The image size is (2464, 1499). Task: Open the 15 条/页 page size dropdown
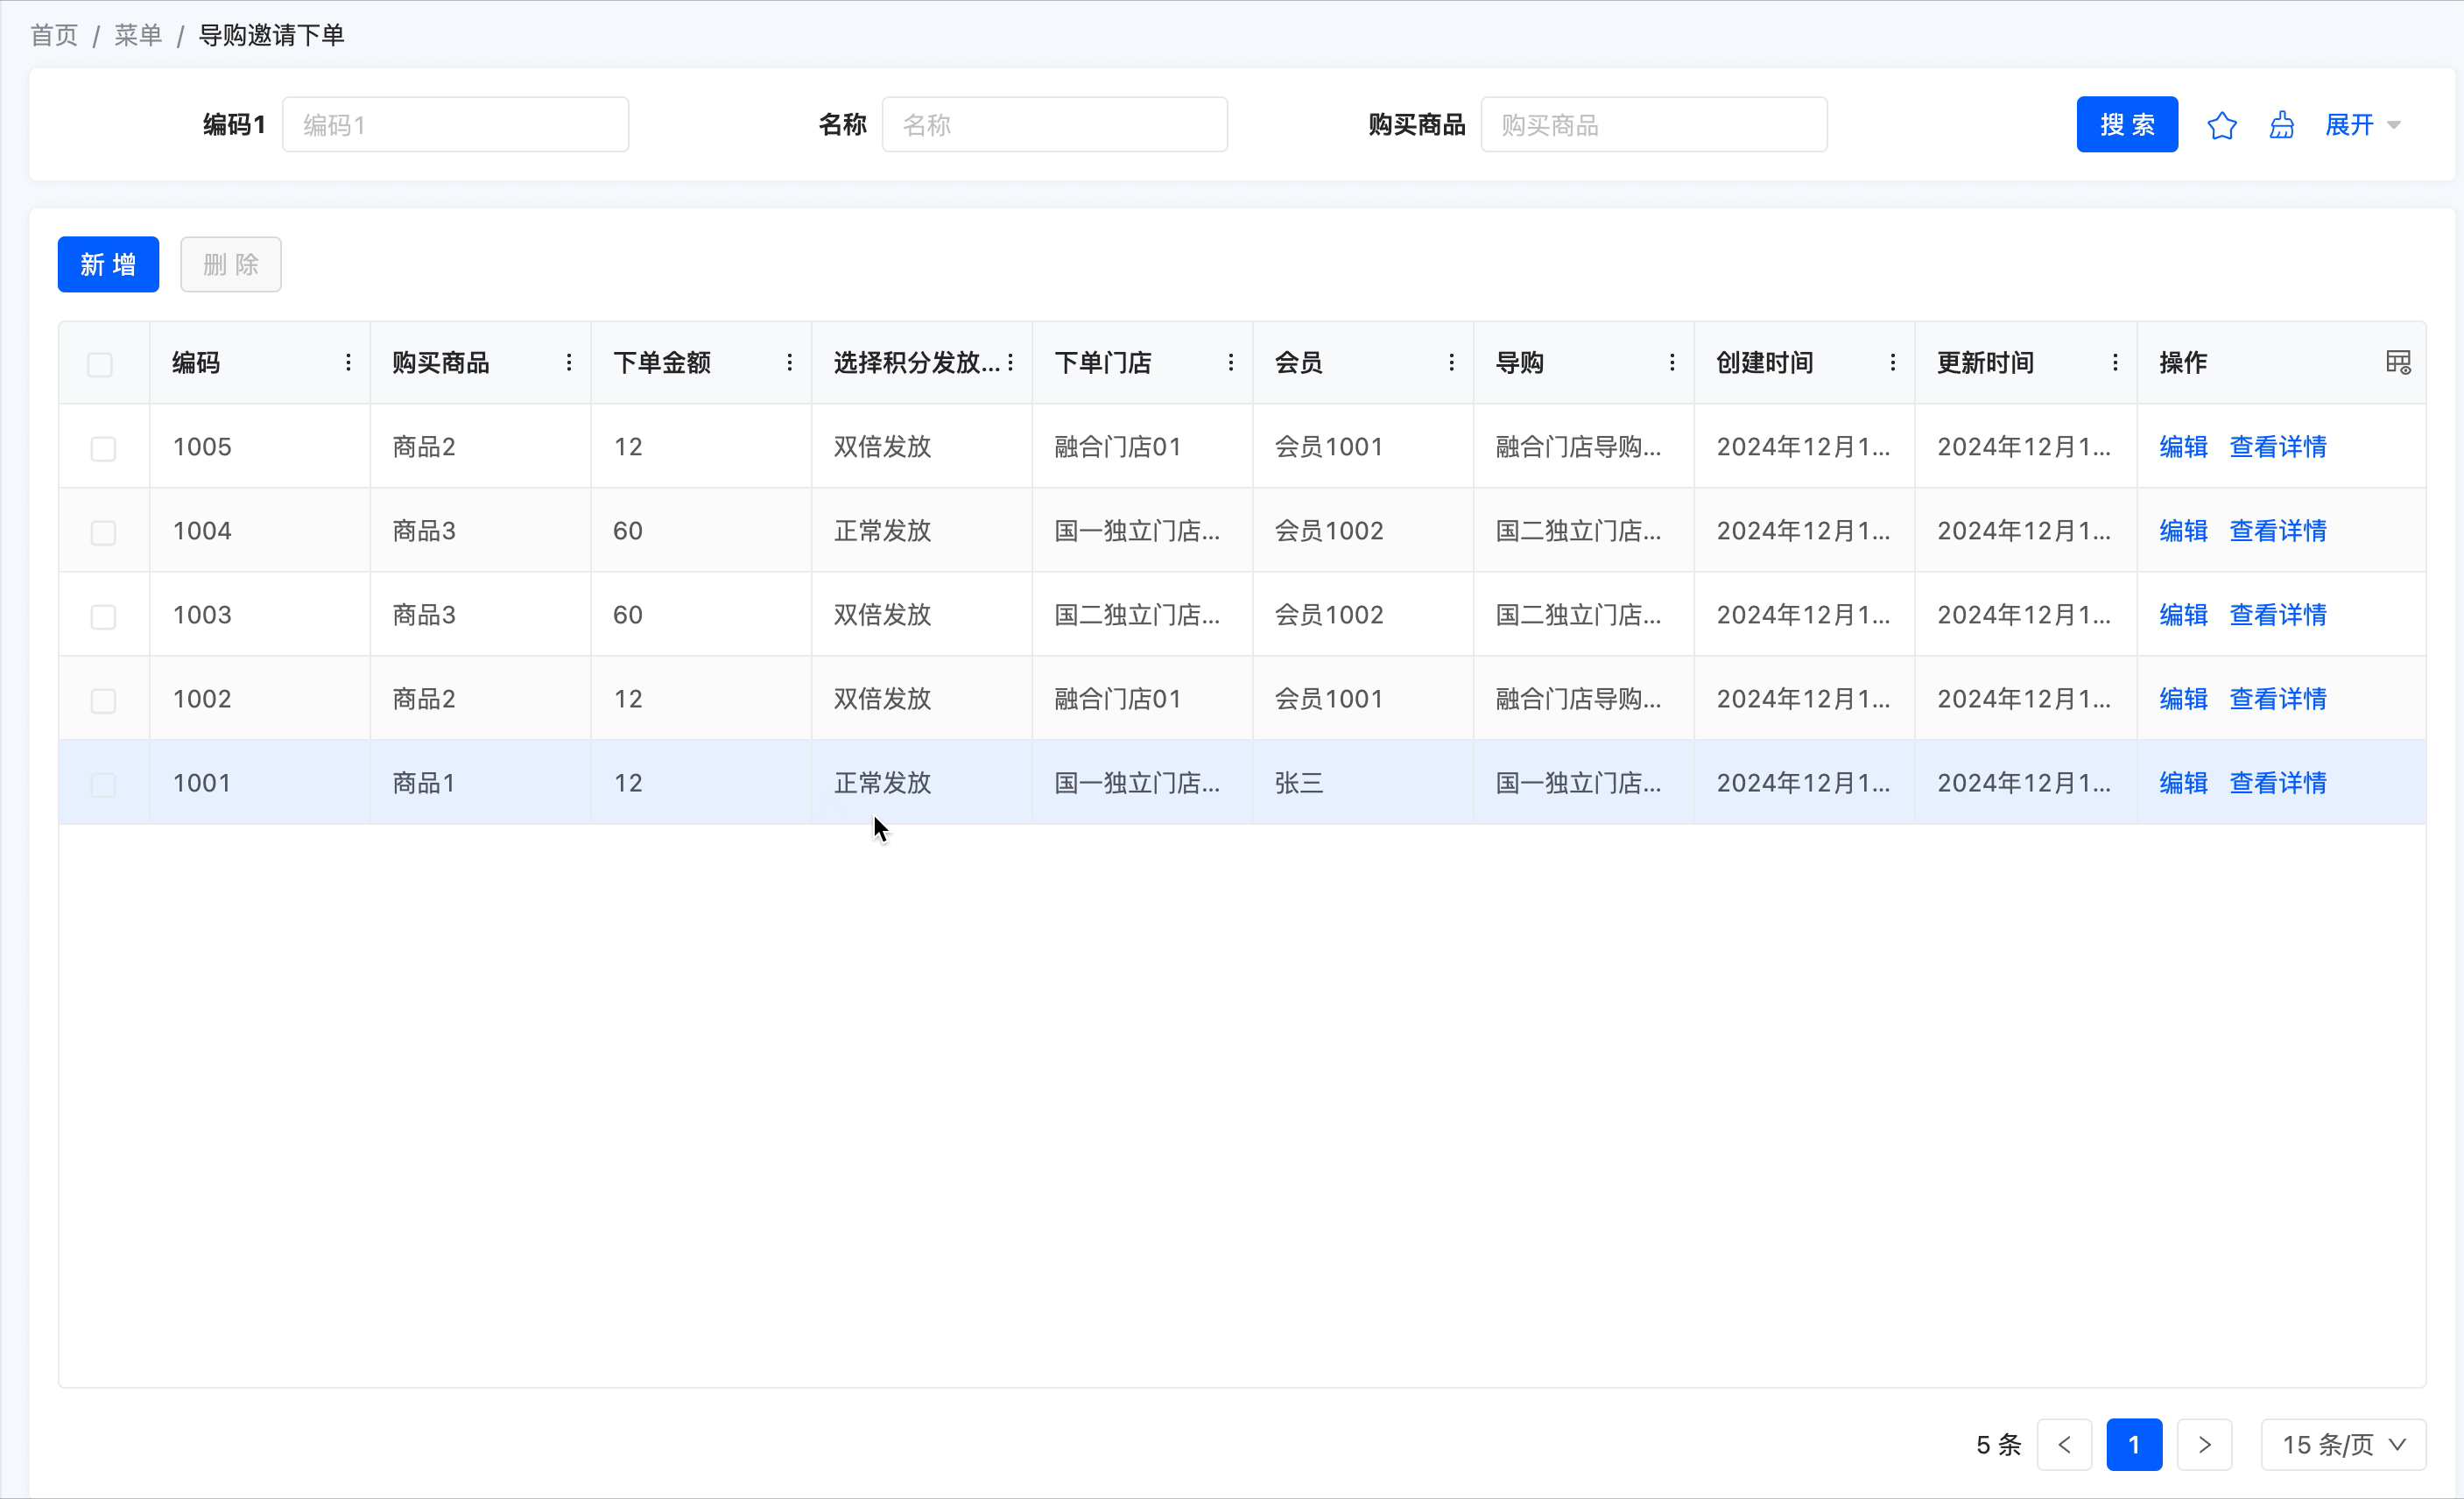click(x=2342, y=1444)
